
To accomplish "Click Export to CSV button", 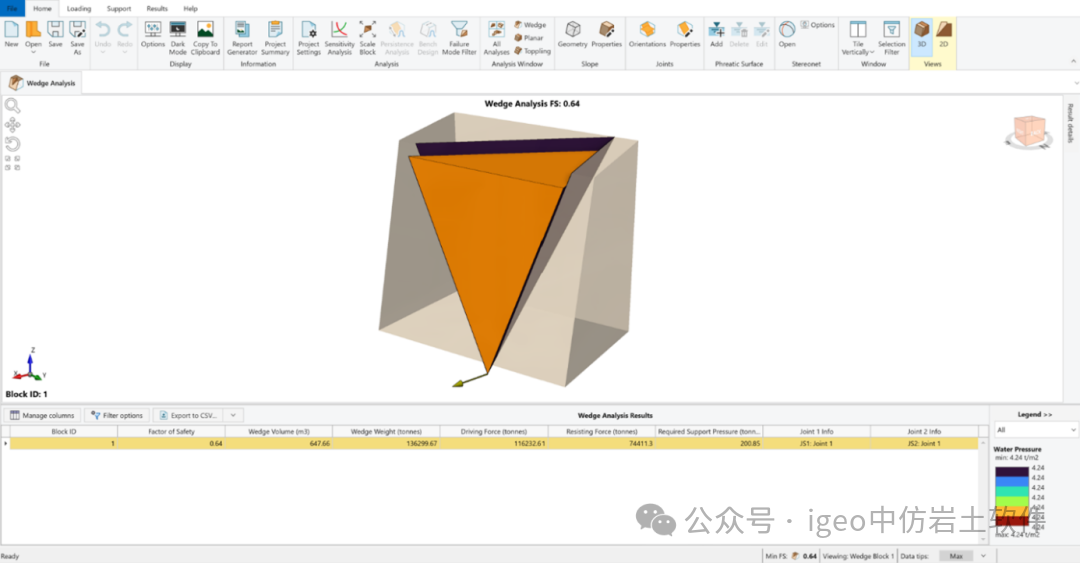I will click(x=188, y=416).
